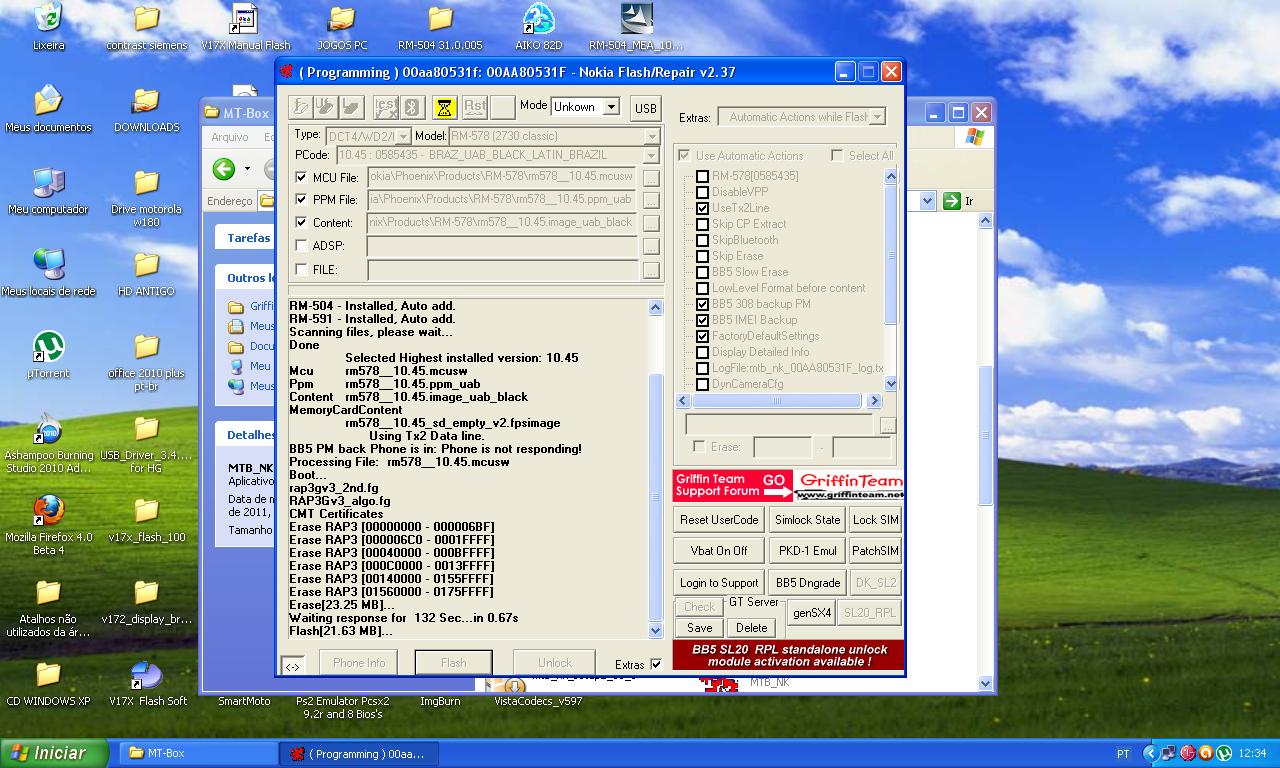Click the 'Uf' hand toolbar icon

pyautogui.click(x=325, y=107)
